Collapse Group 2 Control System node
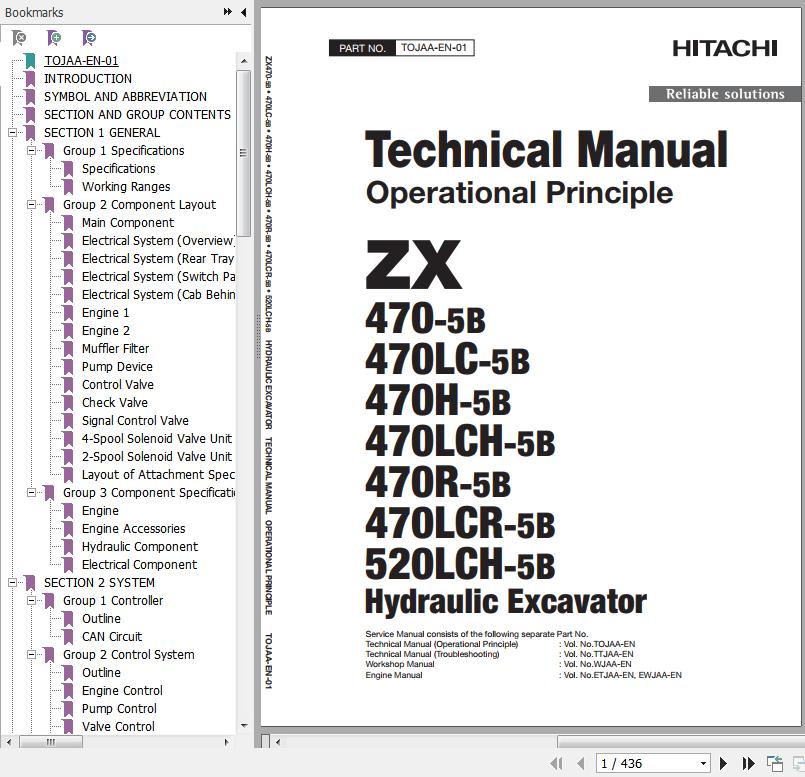Image resolution: width=805 pixels, height=777 pixels. point(32,654)
